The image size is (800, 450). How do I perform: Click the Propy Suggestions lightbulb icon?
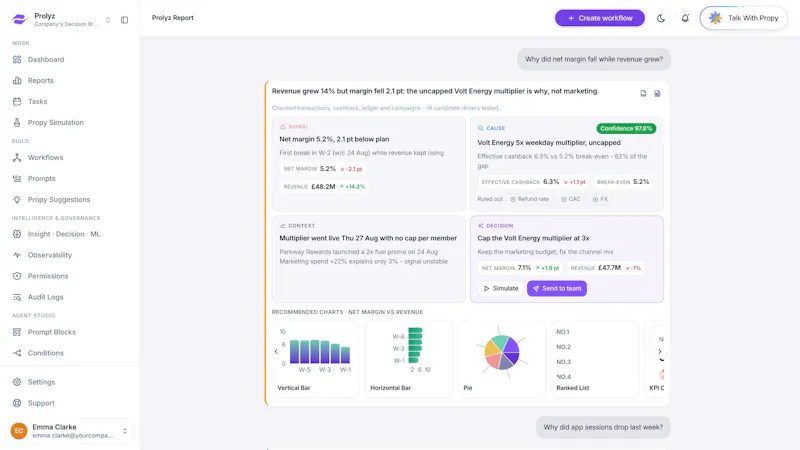(x=17, y=199)
